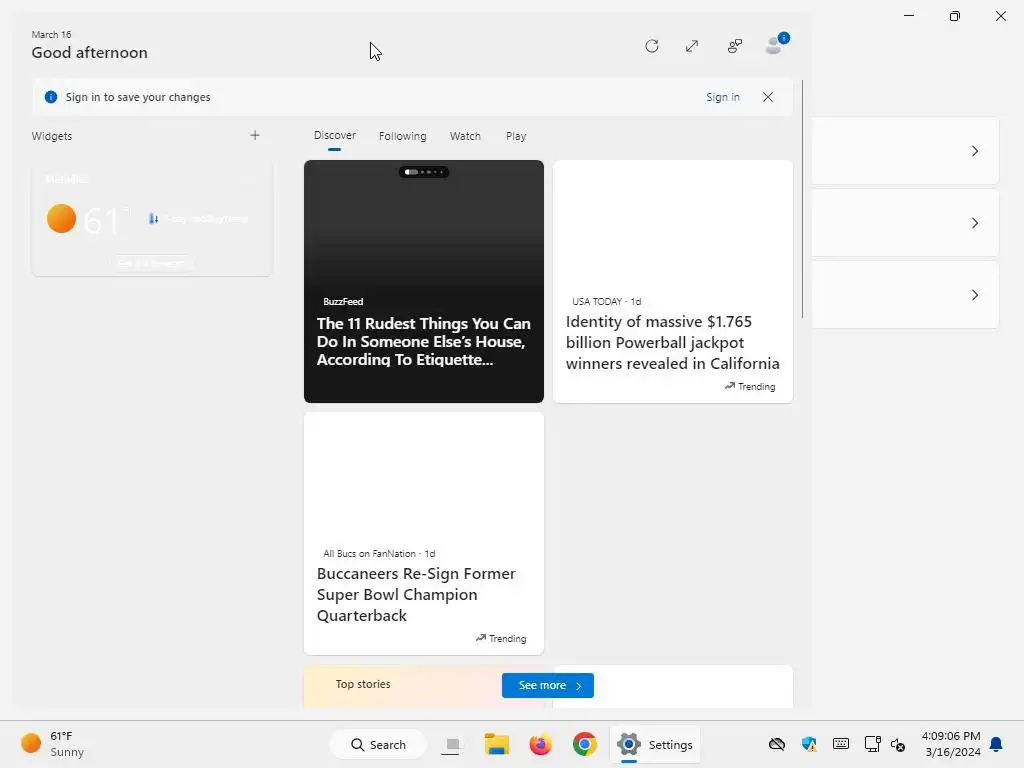The image size is (1024, 768).
Task: Click the muted volume tray icon
Action: click(898, 744)
